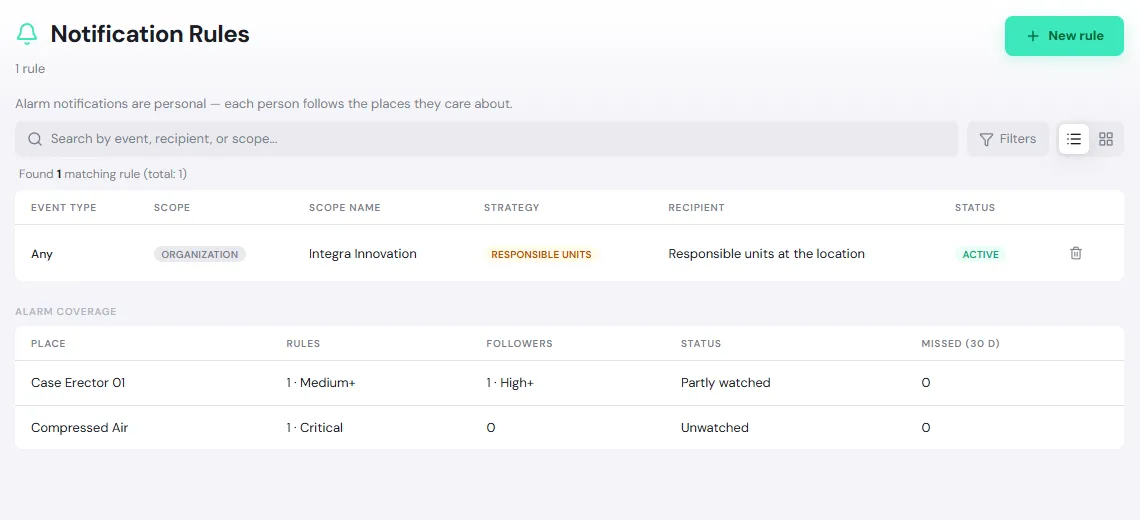Click the 'Found 1 matching rule' text

[x=103, y=175]
